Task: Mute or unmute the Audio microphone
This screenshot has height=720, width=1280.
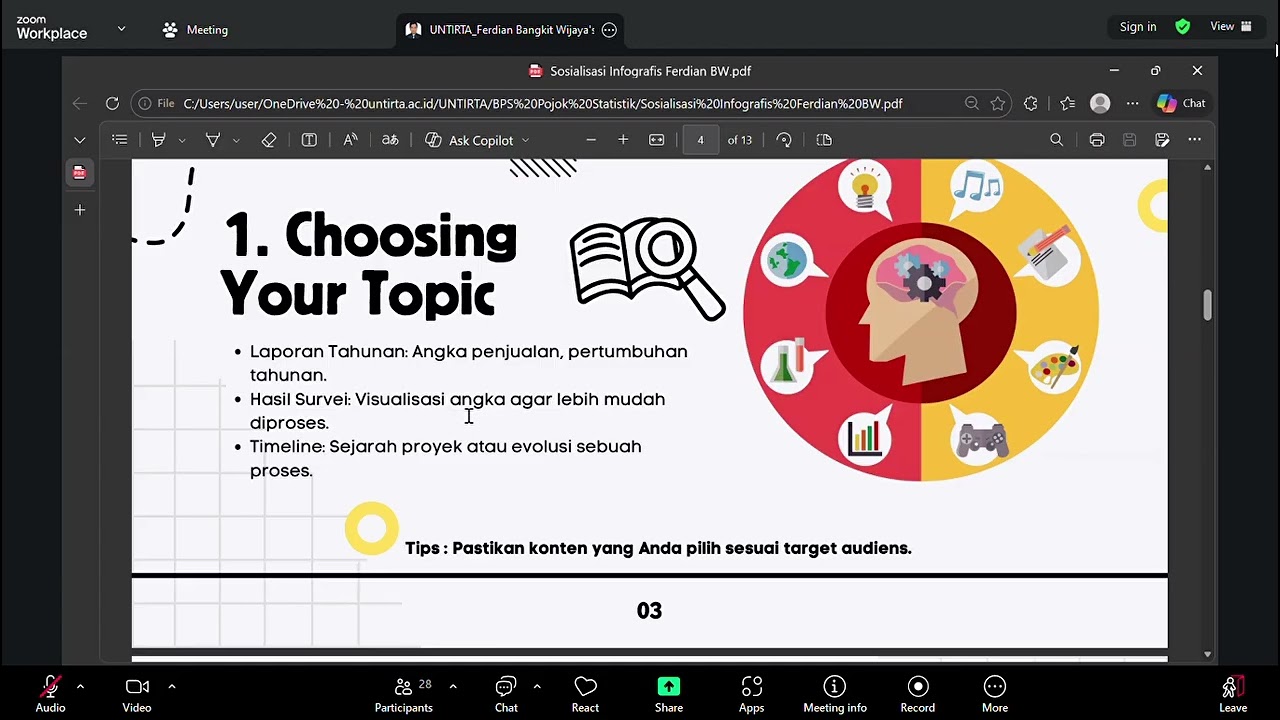Action: (50, 694)
